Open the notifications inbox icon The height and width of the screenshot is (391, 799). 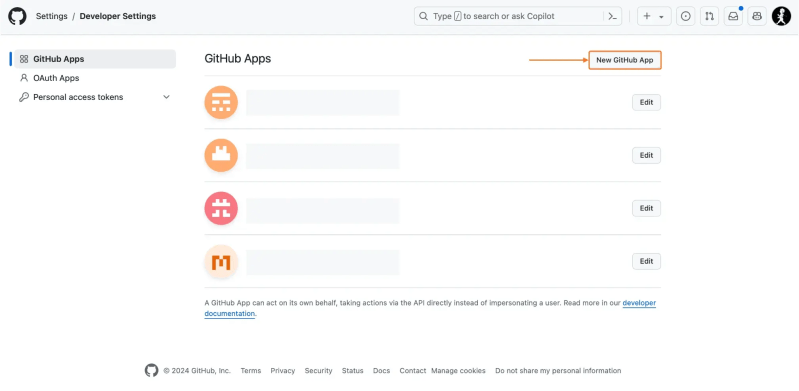[x=733, y=16]
